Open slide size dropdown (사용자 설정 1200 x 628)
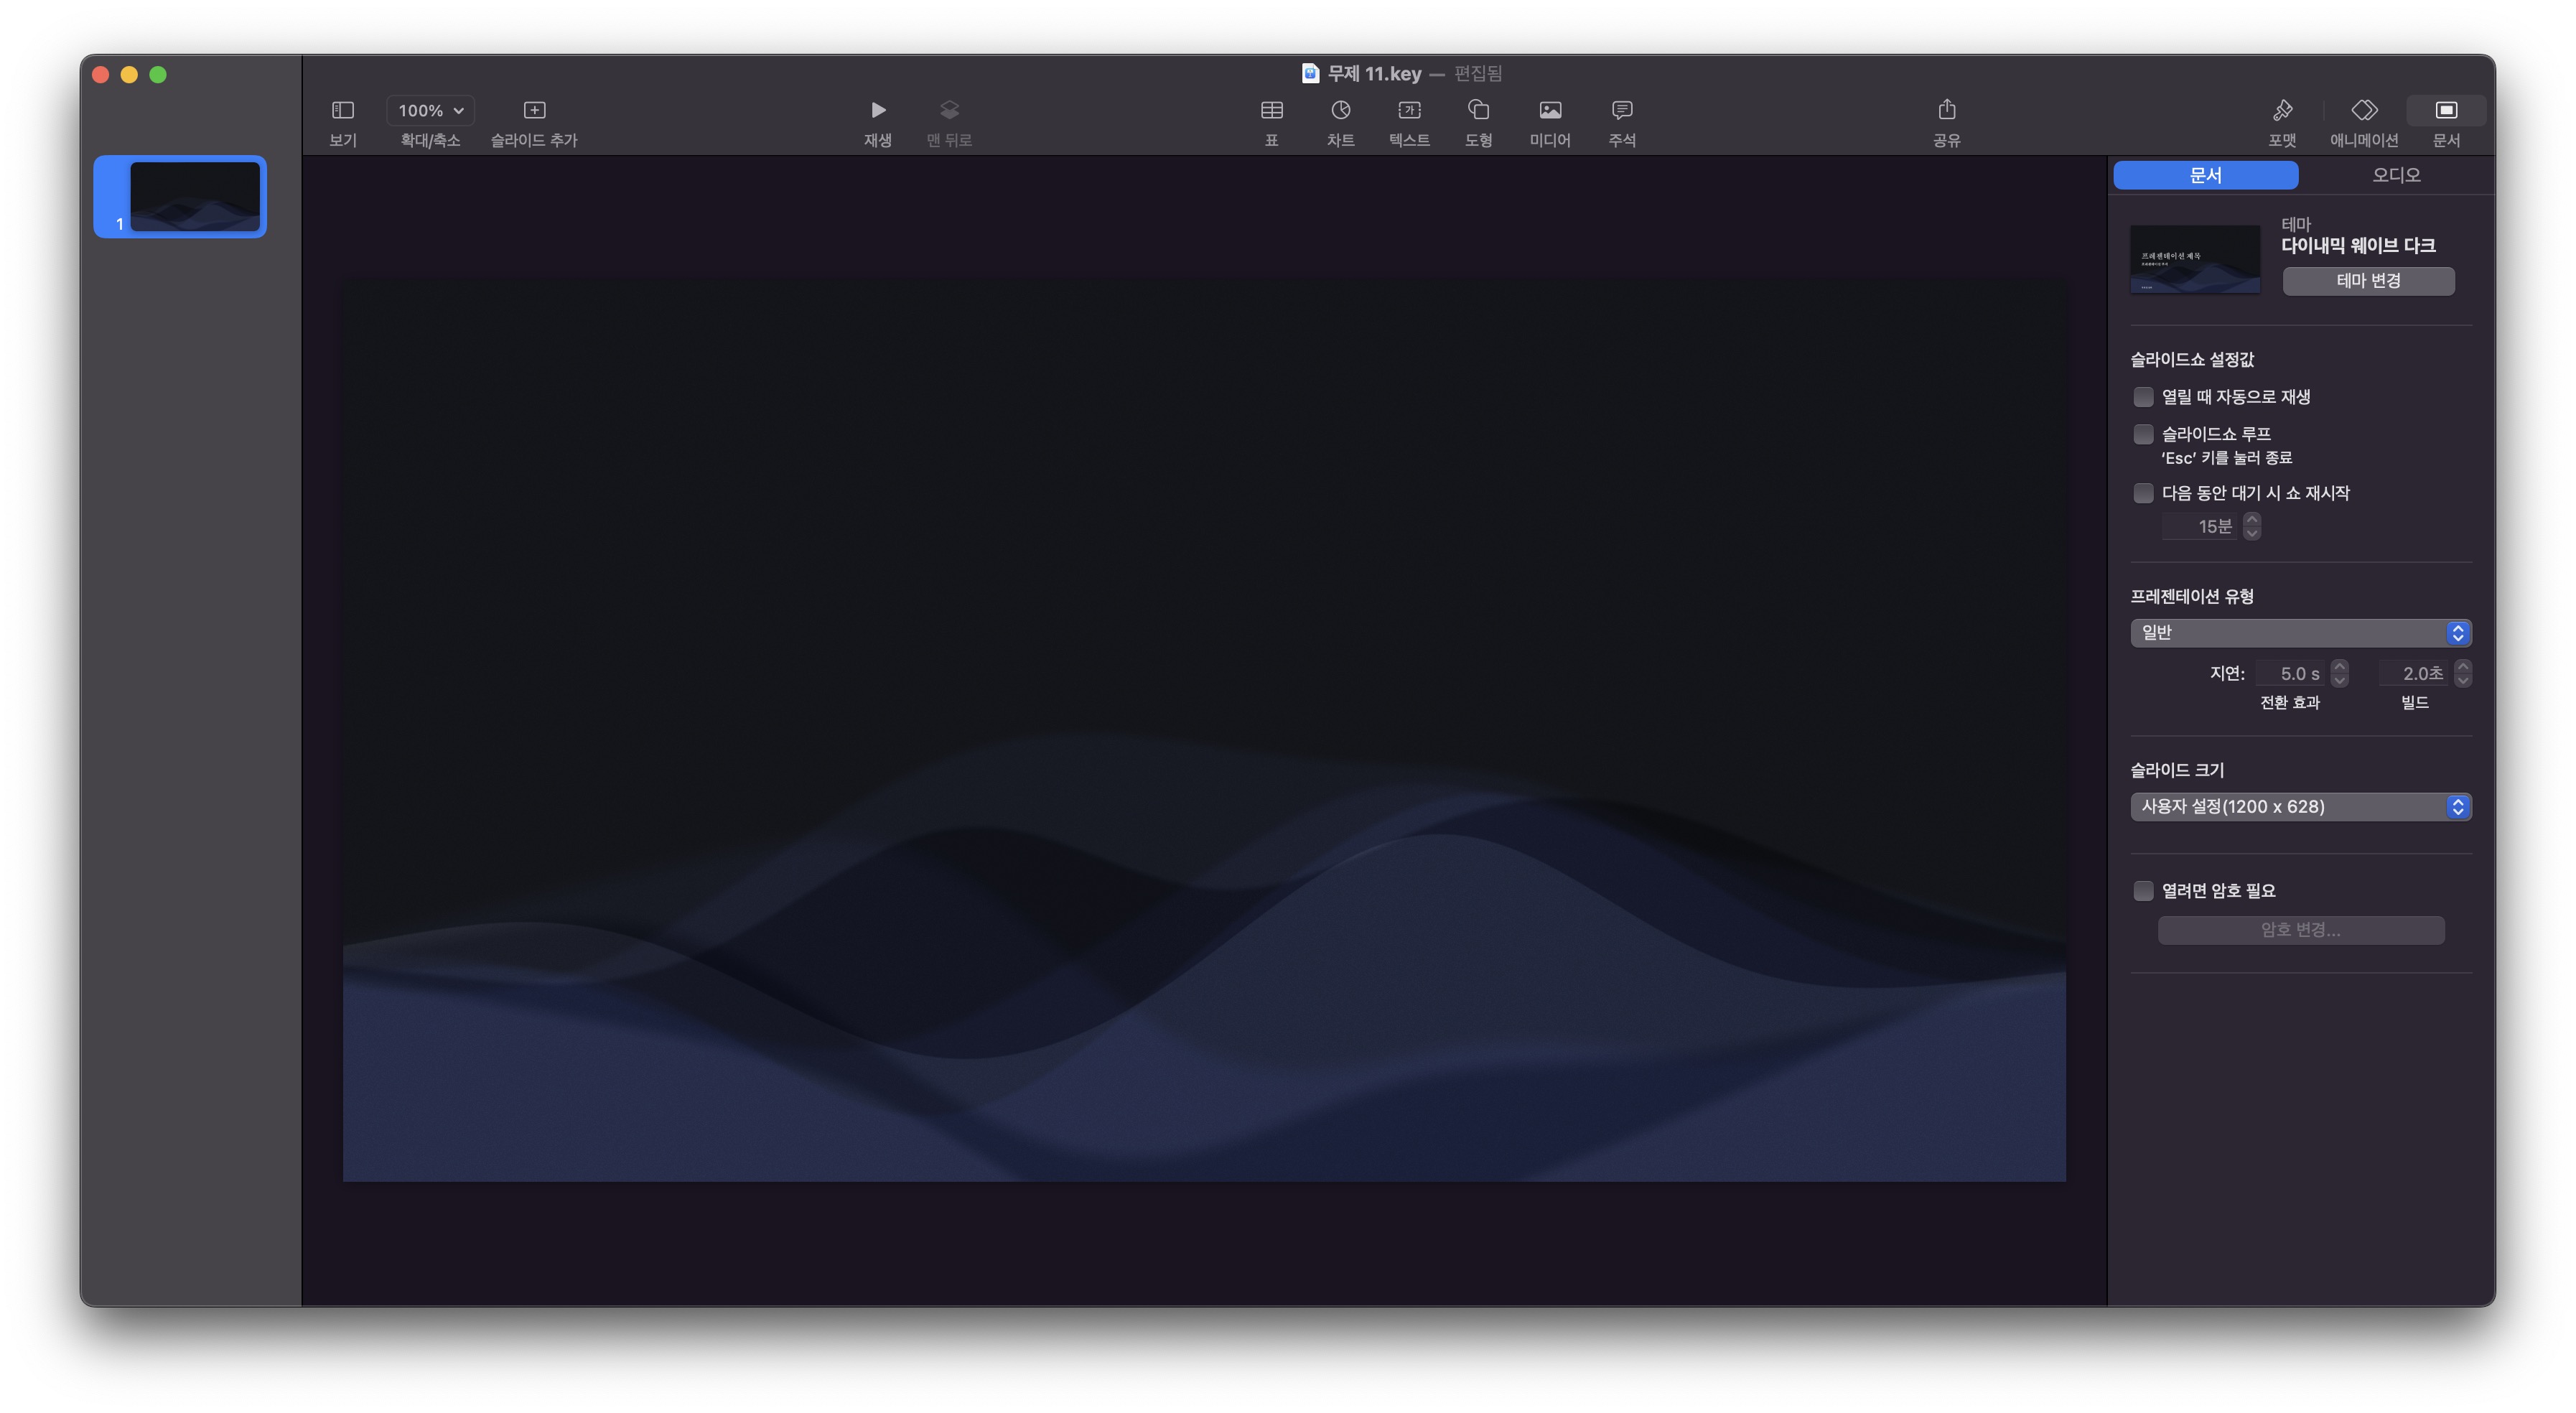Screen dimensions: 2576x1413 pos(2300,807)
